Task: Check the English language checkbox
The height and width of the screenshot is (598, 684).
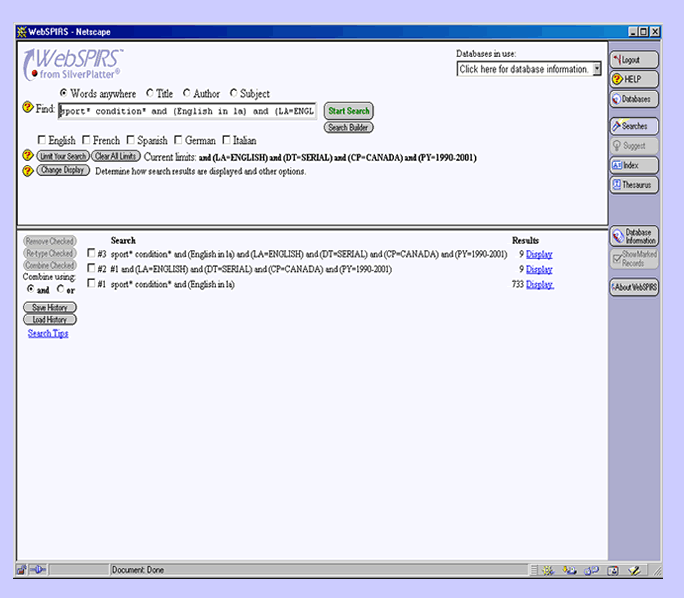Action: (x=42, y=140)
